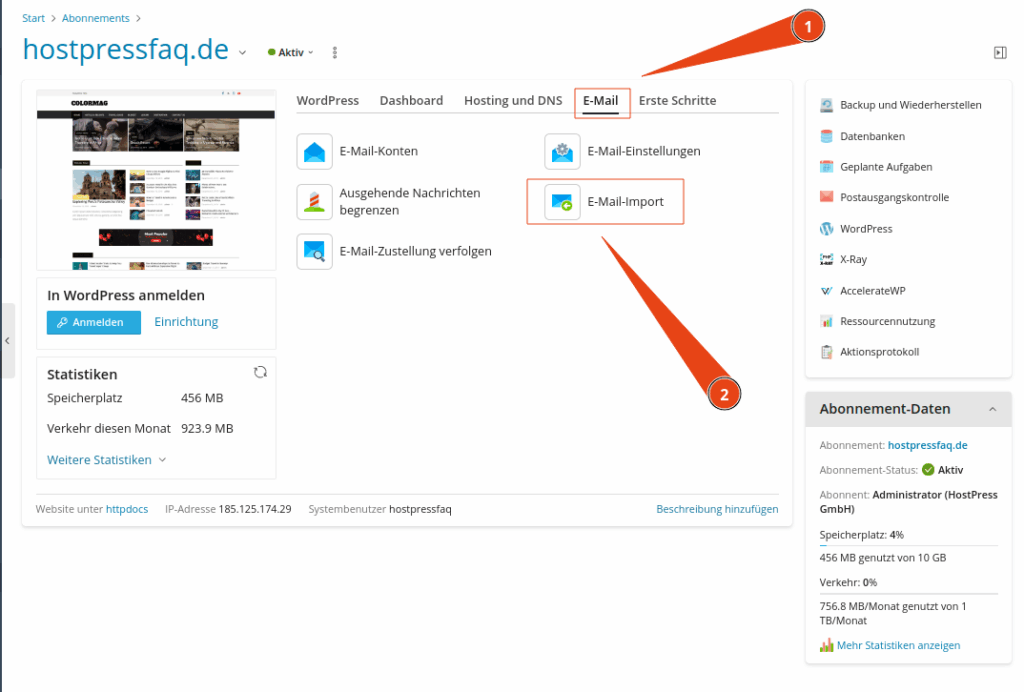Click the WordPress logo icon in sidebar
Screen dimensions: 1024x692
point(826,229)
